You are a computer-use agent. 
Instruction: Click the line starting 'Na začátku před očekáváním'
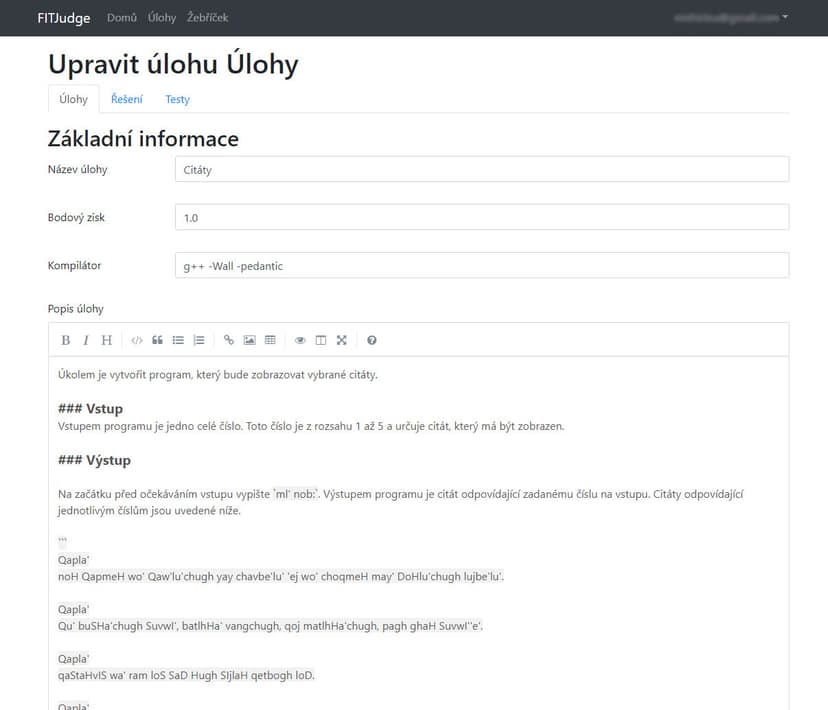point(401,502)
